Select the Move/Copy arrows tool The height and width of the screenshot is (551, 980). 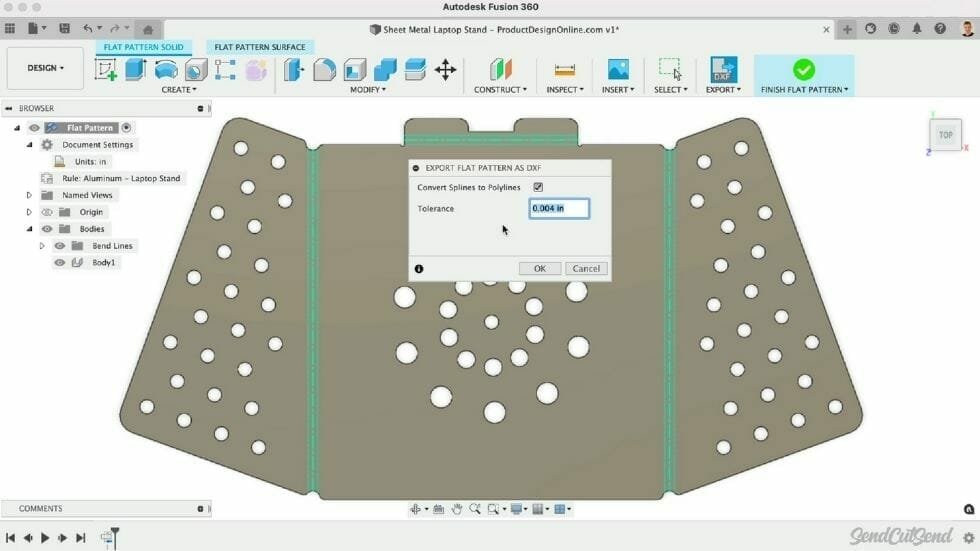pyautogui.click(x=446, y=69)
